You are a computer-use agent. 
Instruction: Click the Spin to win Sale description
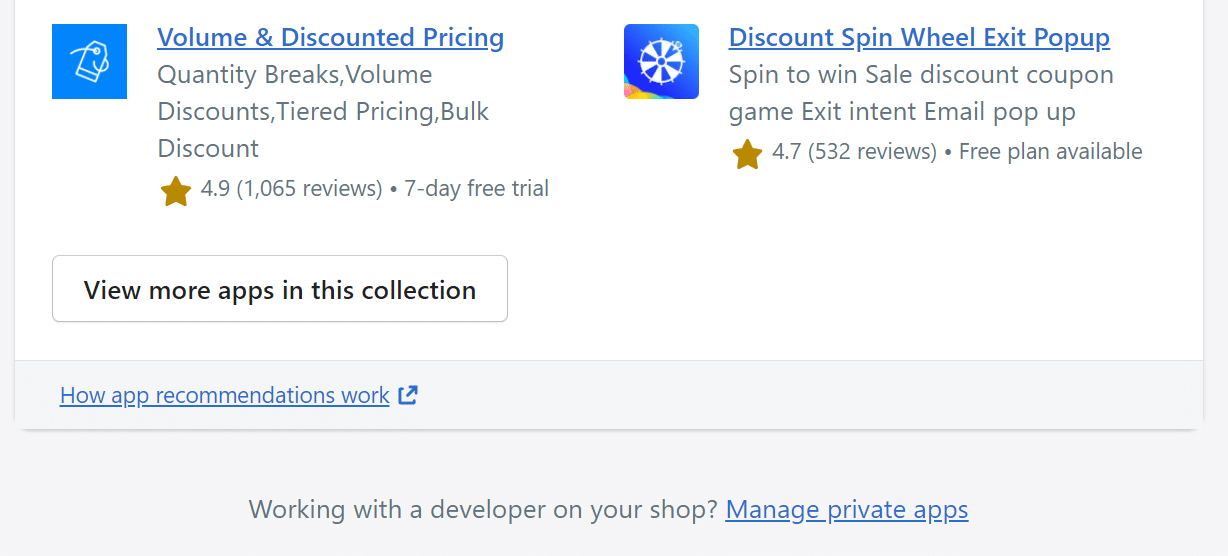921,75
